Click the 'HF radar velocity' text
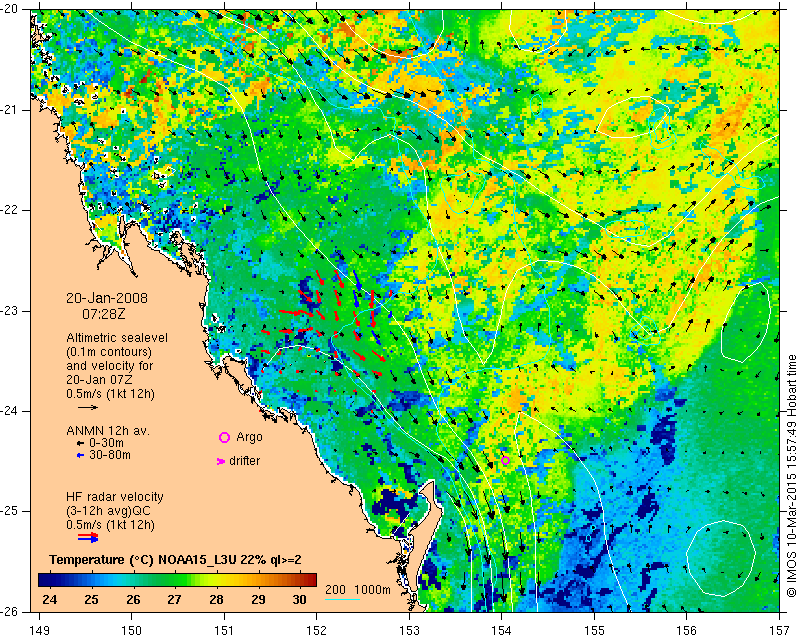Image resolution: width=800 pixels, height=640 pixels. (115, 497)
